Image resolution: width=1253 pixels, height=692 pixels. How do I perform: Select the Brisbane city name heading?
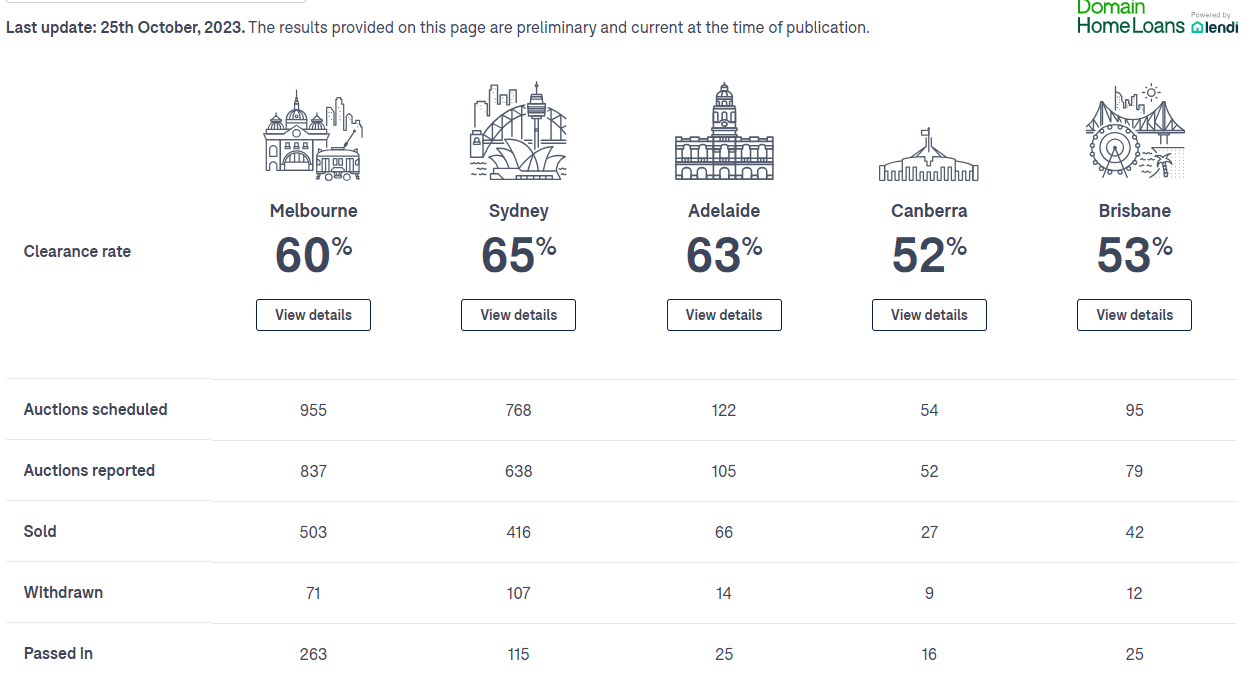pos(1134,211)
